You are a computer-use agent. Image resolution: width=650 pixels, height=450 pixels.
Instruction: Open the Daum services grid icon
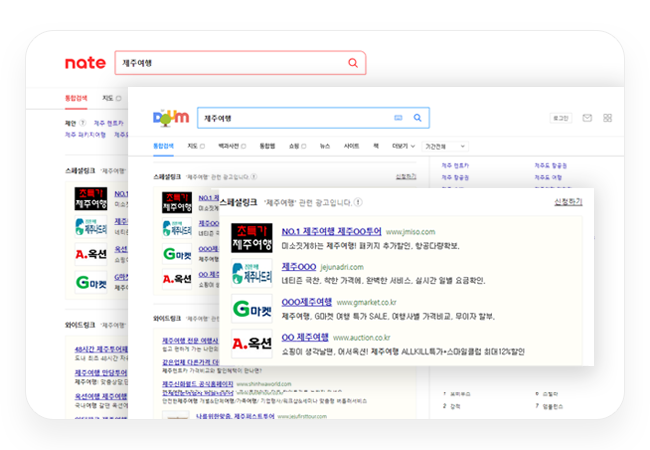tap(607, 118)
